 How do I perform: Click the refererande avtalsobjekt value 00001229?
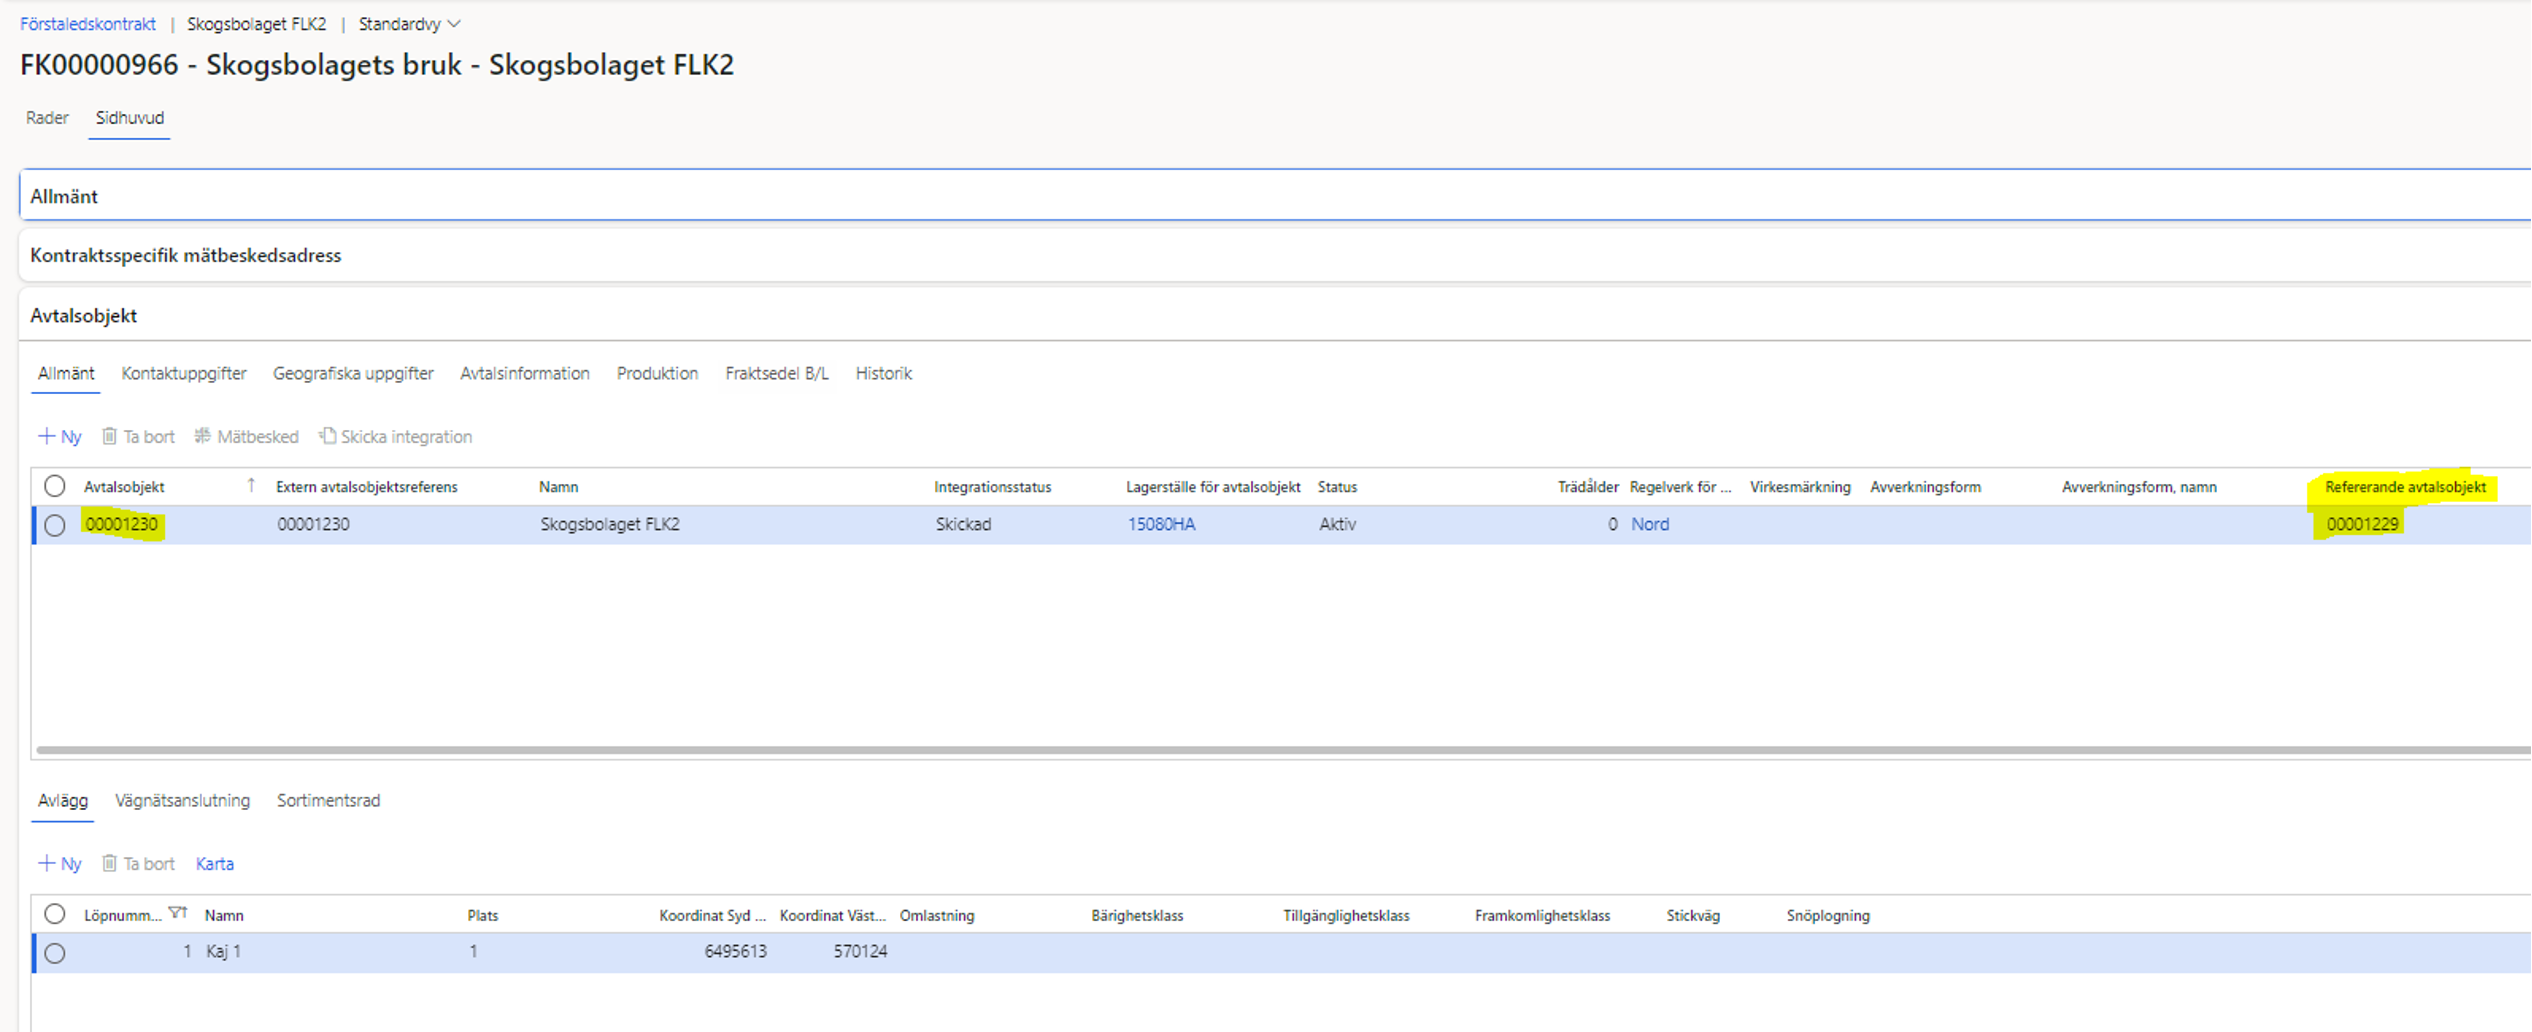2362,524
